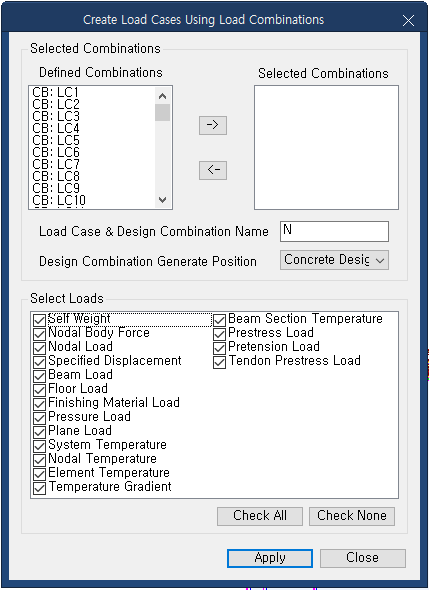Click the Defined Combinations scrollbar thumb
The height and width of the screenshot is (590, 429).
[x=163, y=113]
